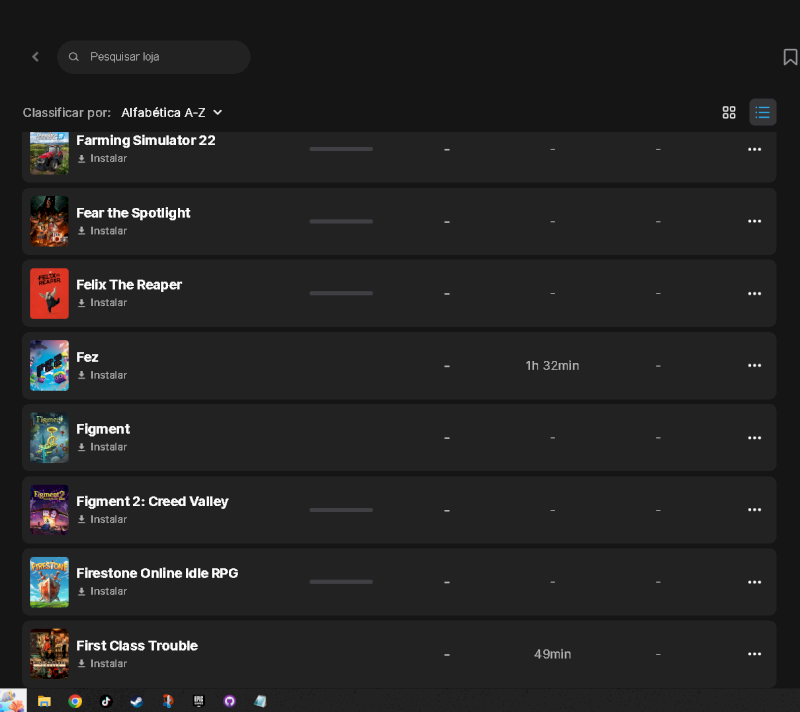Screen dimensions: 800x712
Task: Open Firestone Online Idle RPG cover thumbnail
Action: pos(49,582)
